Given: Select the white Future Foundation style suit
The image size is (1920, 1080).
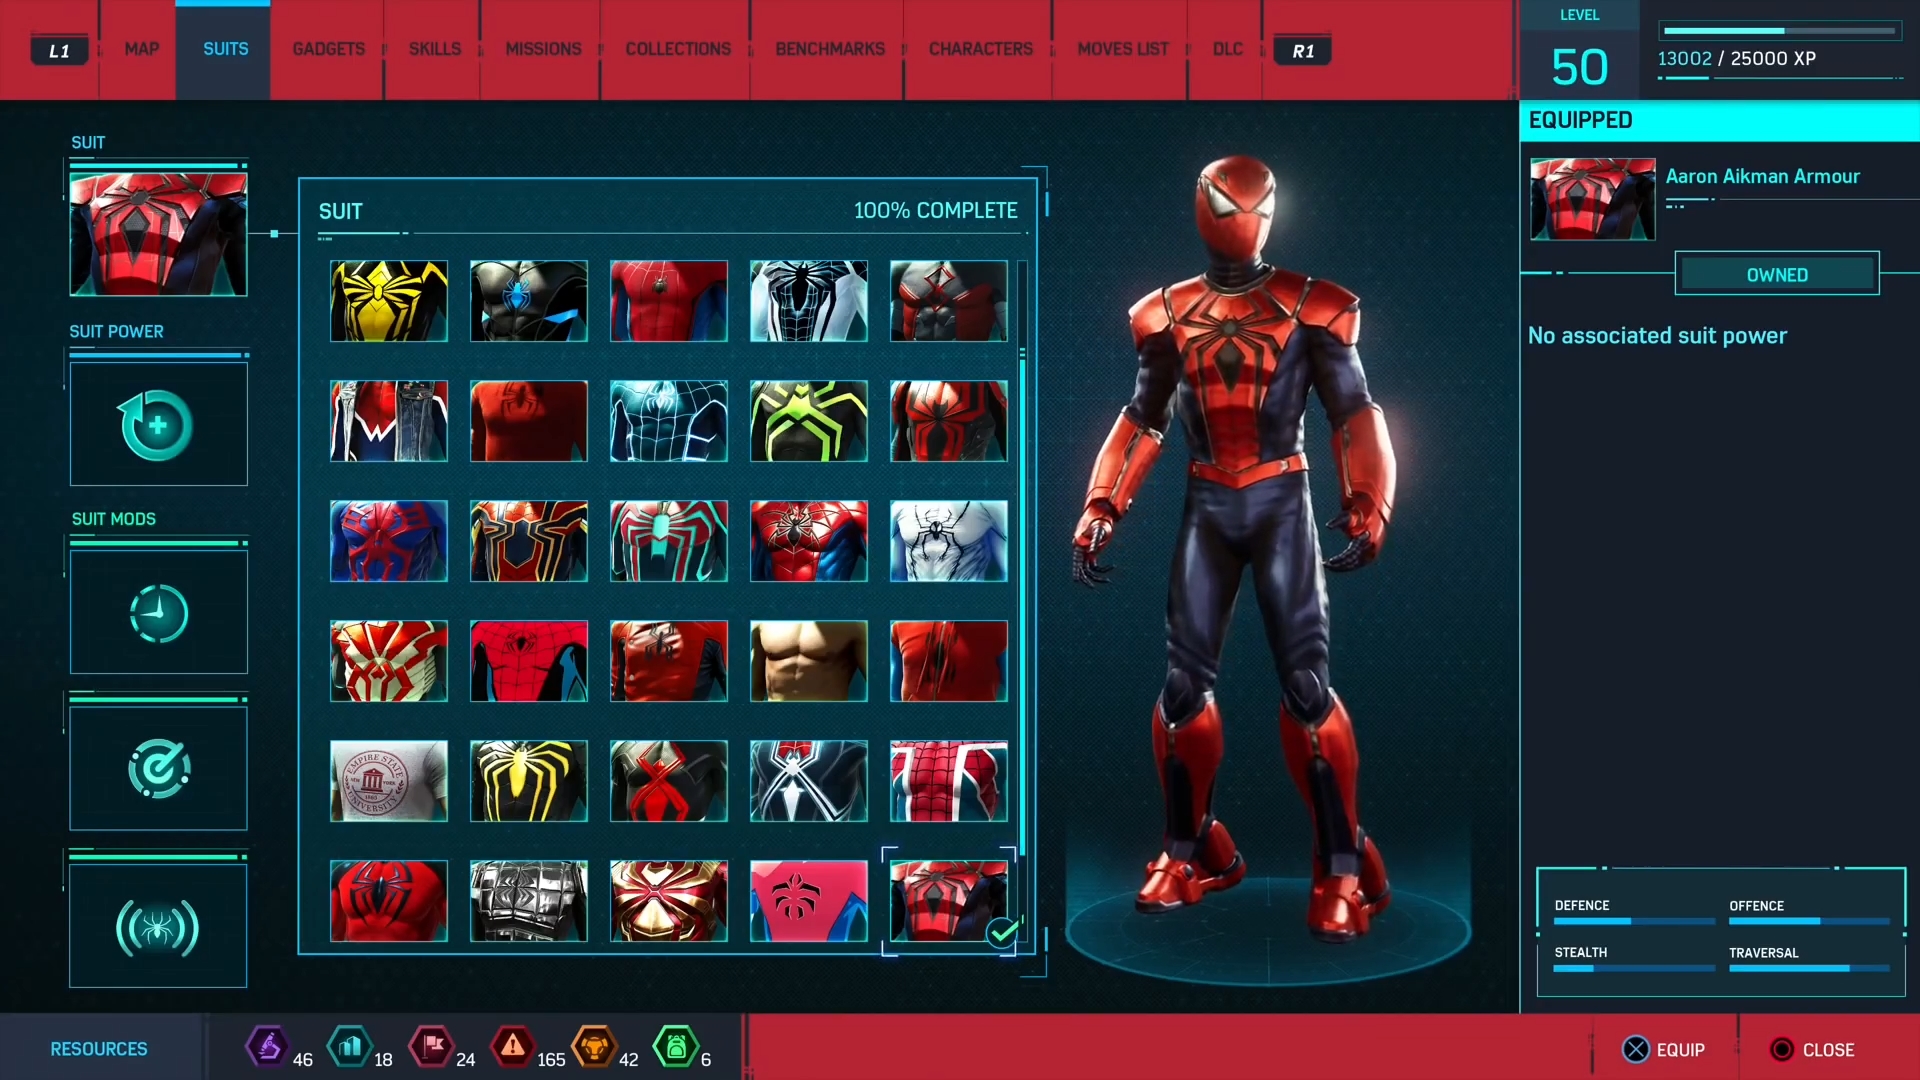Looking at the screenshot, I should [x=809, y=301].
